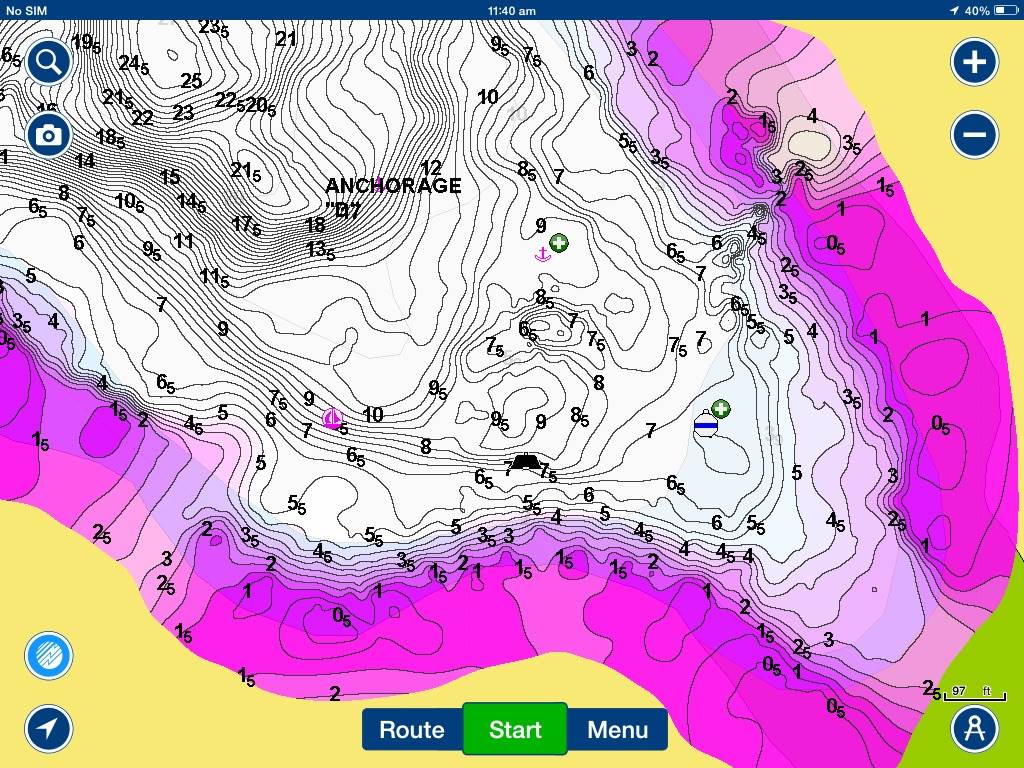Screen dimensions: 1024x768
Task: Zoom in with the plus button
Action: pyautogui.click(x=974, y=63)
